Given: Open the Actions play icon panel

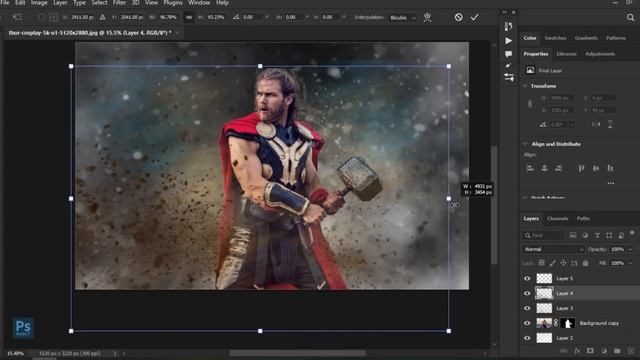Looking at the screenshot, I should pyautogui.click(x=508, y=41).
